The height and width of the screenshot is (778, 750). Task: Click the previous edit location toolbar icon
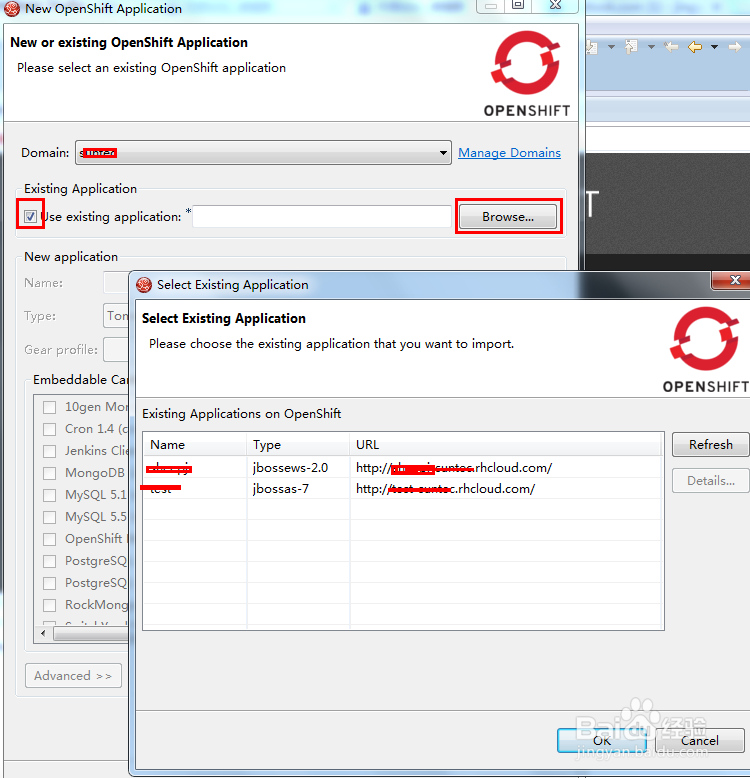click(x=671, y=47)
